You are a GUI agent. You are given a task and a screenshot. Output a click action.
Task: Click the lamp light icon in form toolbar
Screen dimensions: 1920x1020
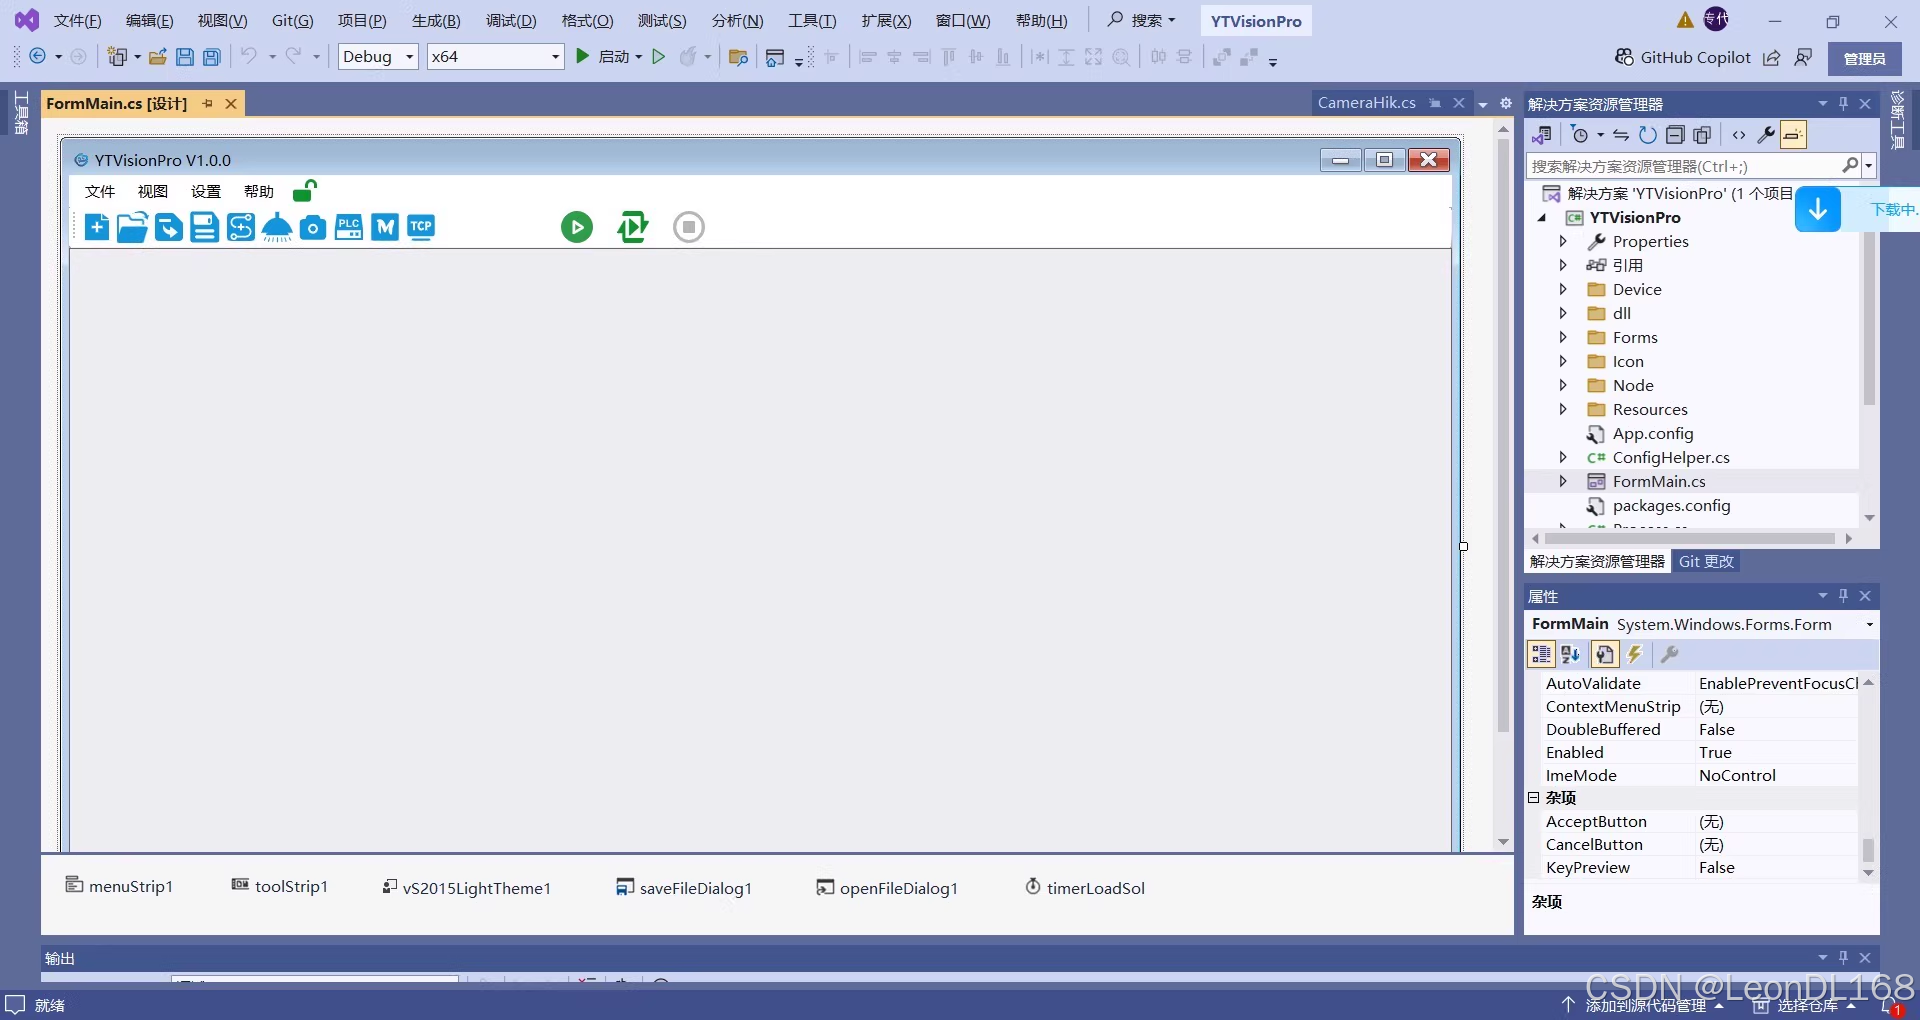coord(277,227)
